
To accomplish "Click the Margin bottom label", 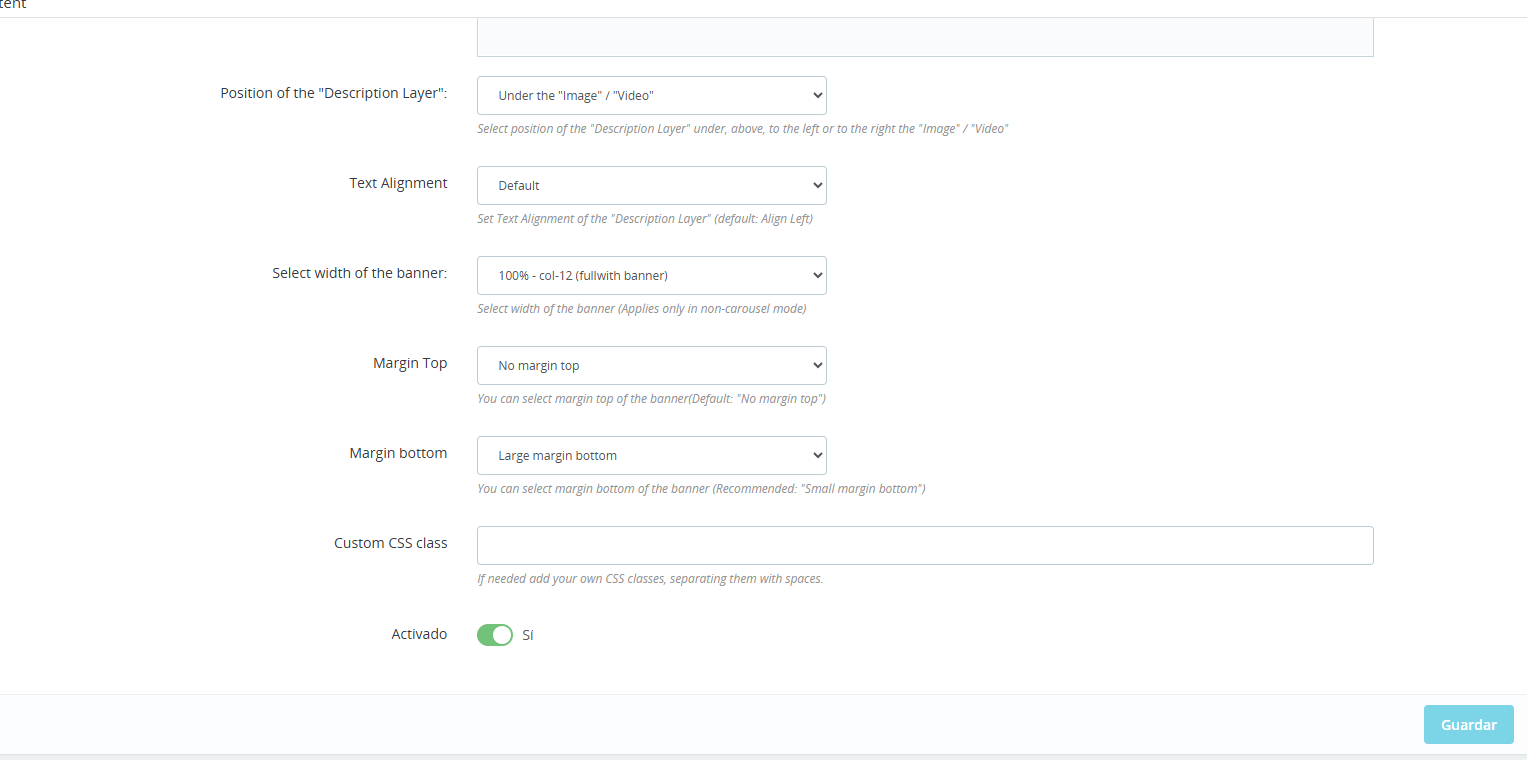I will coord(398,453).
